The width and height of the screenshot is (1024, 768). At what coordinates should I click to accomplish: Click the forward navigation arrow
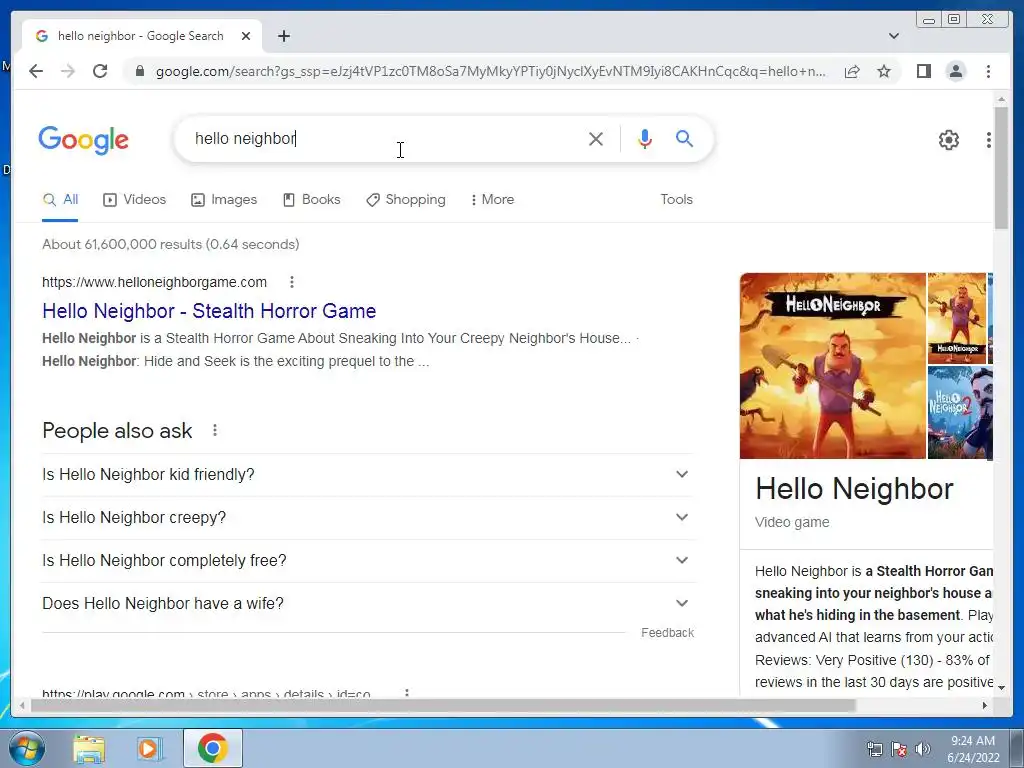pos(68,71)
